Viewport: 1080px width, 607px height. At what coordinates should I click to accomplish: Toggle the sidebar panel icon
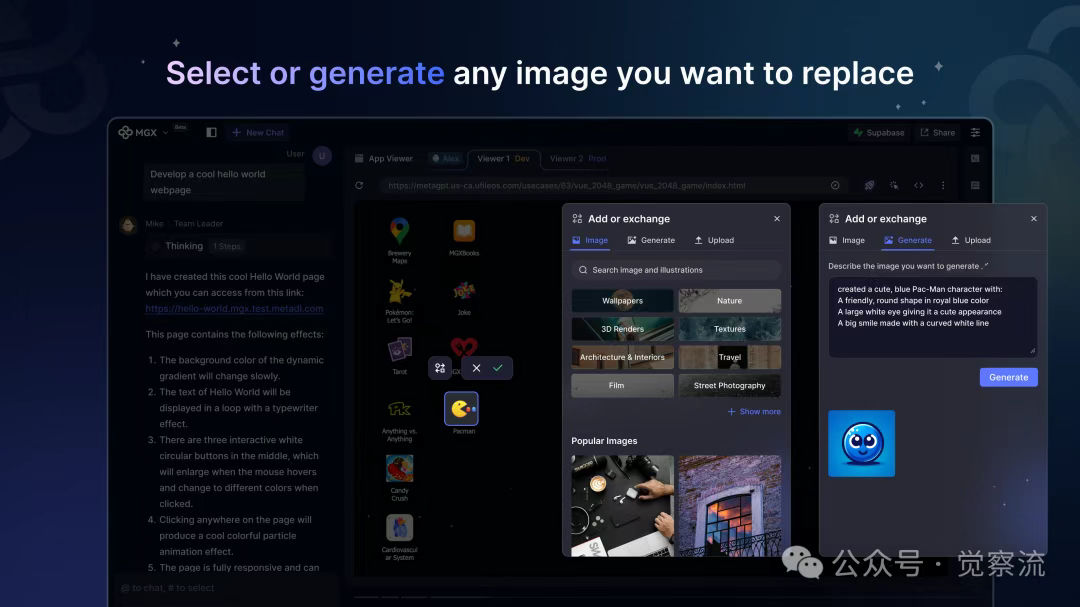pyautogui.click(x=211, y=132)
